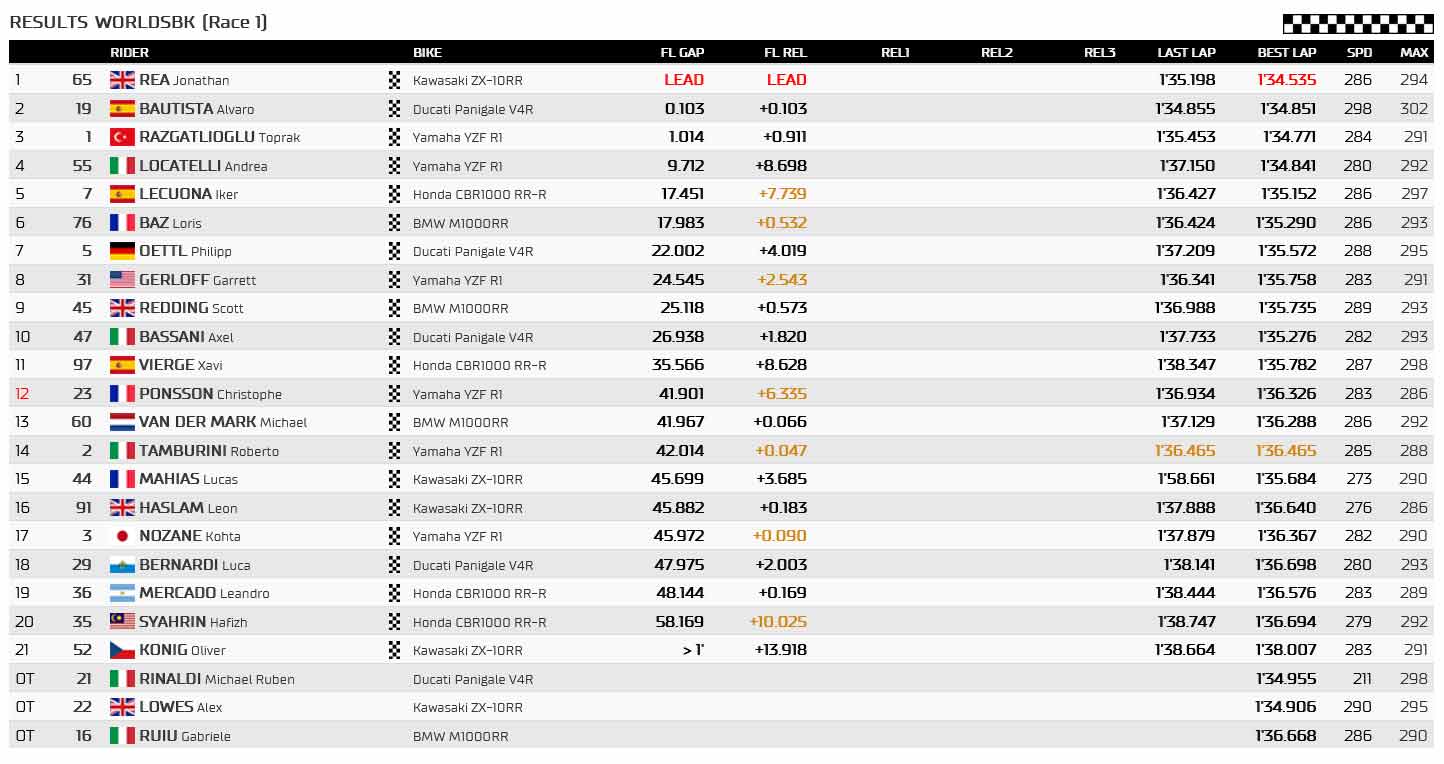Screen dimensions: 1444x764
Task: Click the RESULTS WORLDSBK (Race 1) title
Action: [x=138, y=22]
